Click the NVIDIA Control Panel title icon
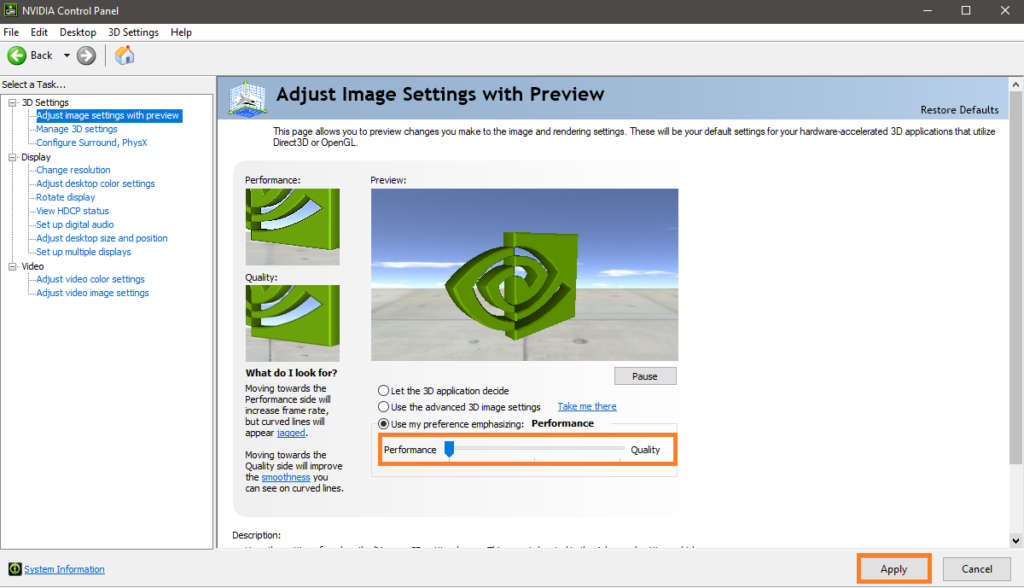This screenshot has width=1024, height=588. (x=10, y=10)
